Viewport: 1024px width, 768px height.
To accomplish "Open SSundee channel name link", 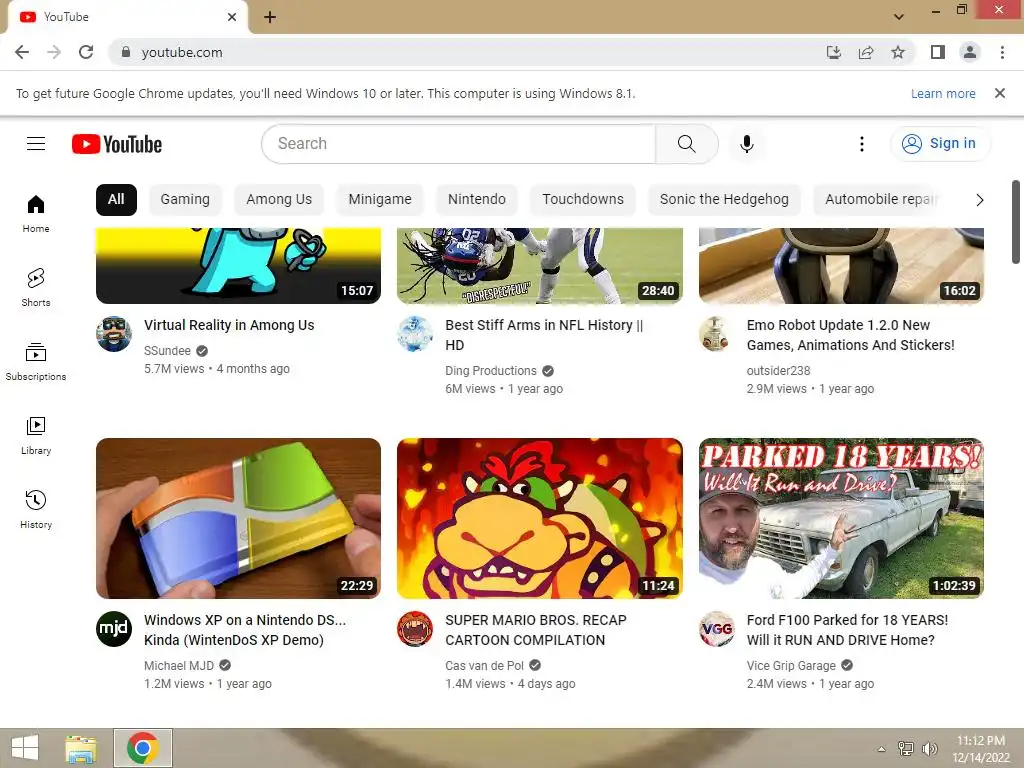I will pyautogui.click(x=167, y=351).
